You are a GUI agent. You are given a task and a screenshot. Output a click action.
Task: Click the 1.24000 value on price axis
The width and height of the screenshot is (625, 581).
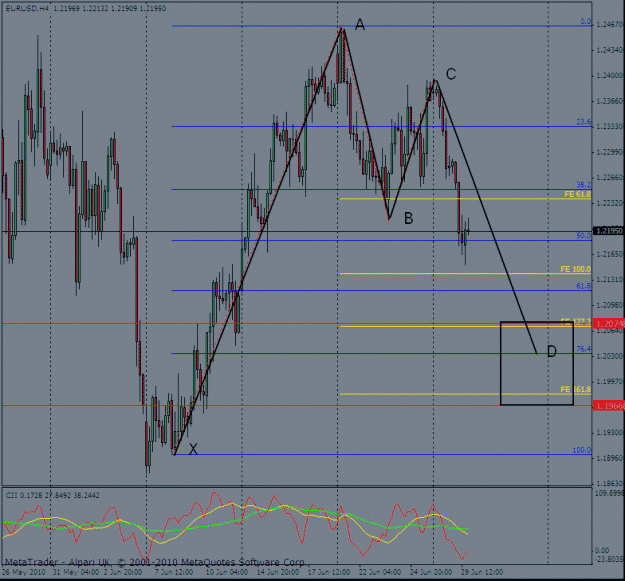point(609,76)
